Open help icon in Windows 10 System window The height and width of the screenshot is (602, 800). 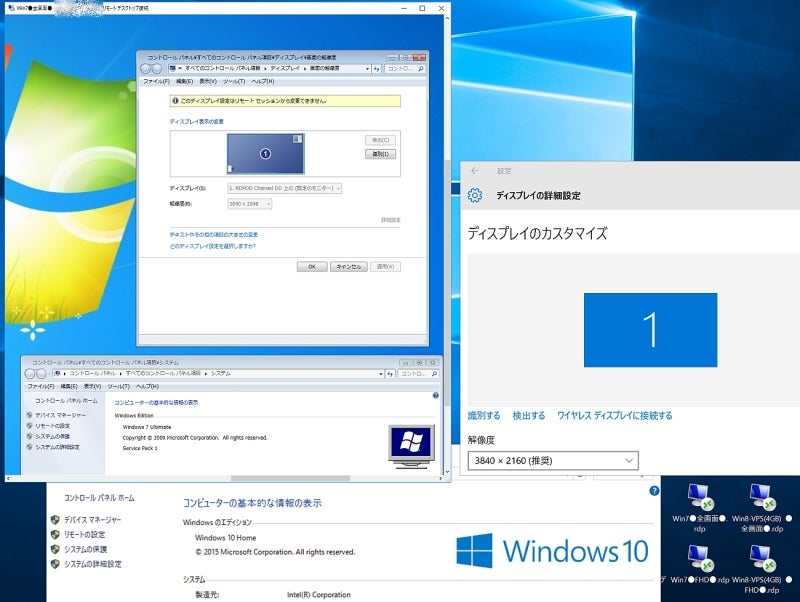click(x=654, y=491)
